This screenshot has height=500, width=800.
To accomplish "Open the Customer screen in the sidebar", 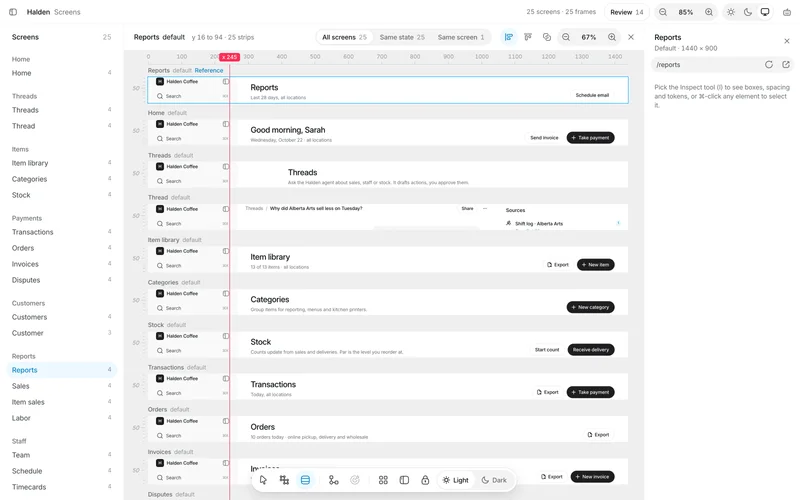I will pos(61,333).
